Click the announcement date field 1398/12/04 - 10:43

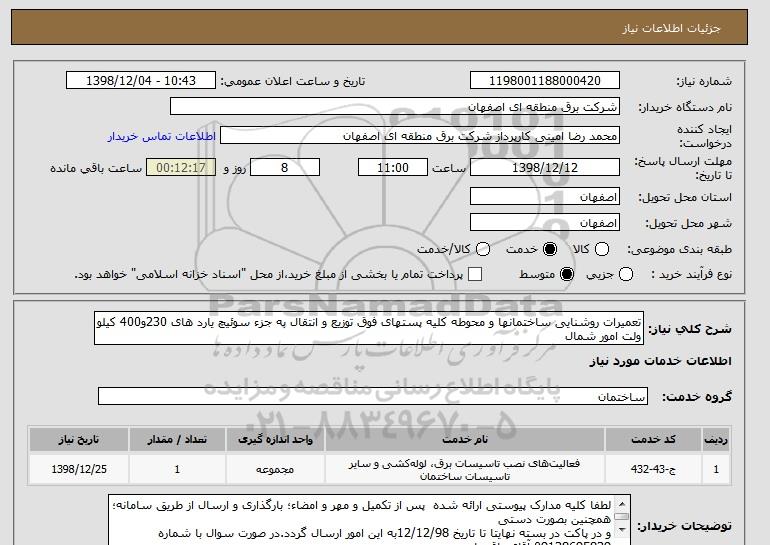click(x=141, y=81)
